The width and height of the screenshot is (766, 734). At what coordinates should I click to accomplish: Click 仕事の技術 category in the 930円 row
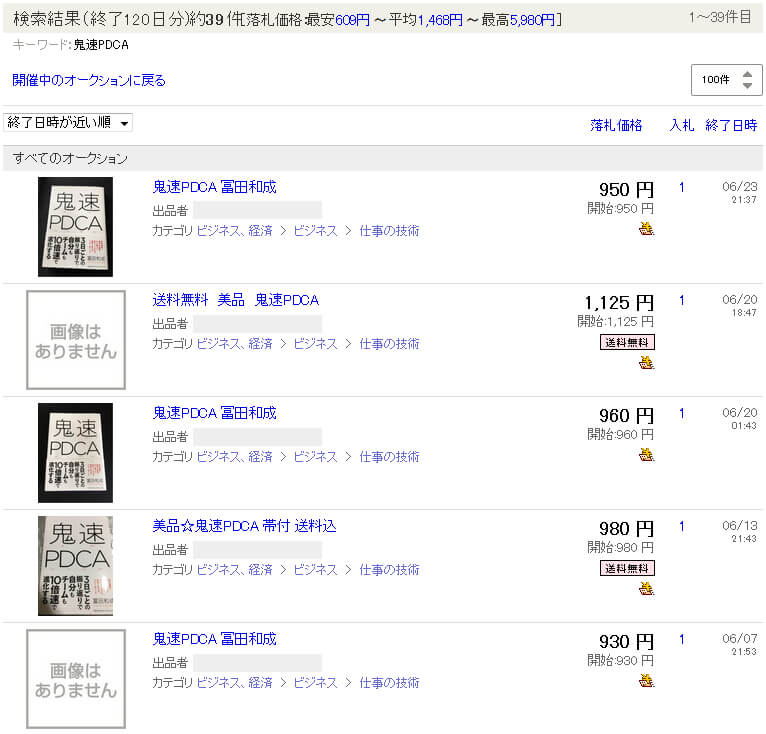[x=389, y=682]
